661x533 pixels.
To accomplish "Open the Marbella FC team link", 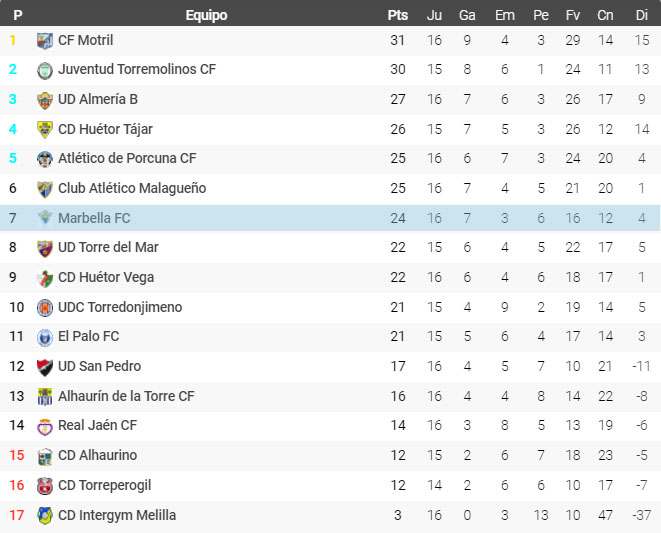I will point(94,218).
